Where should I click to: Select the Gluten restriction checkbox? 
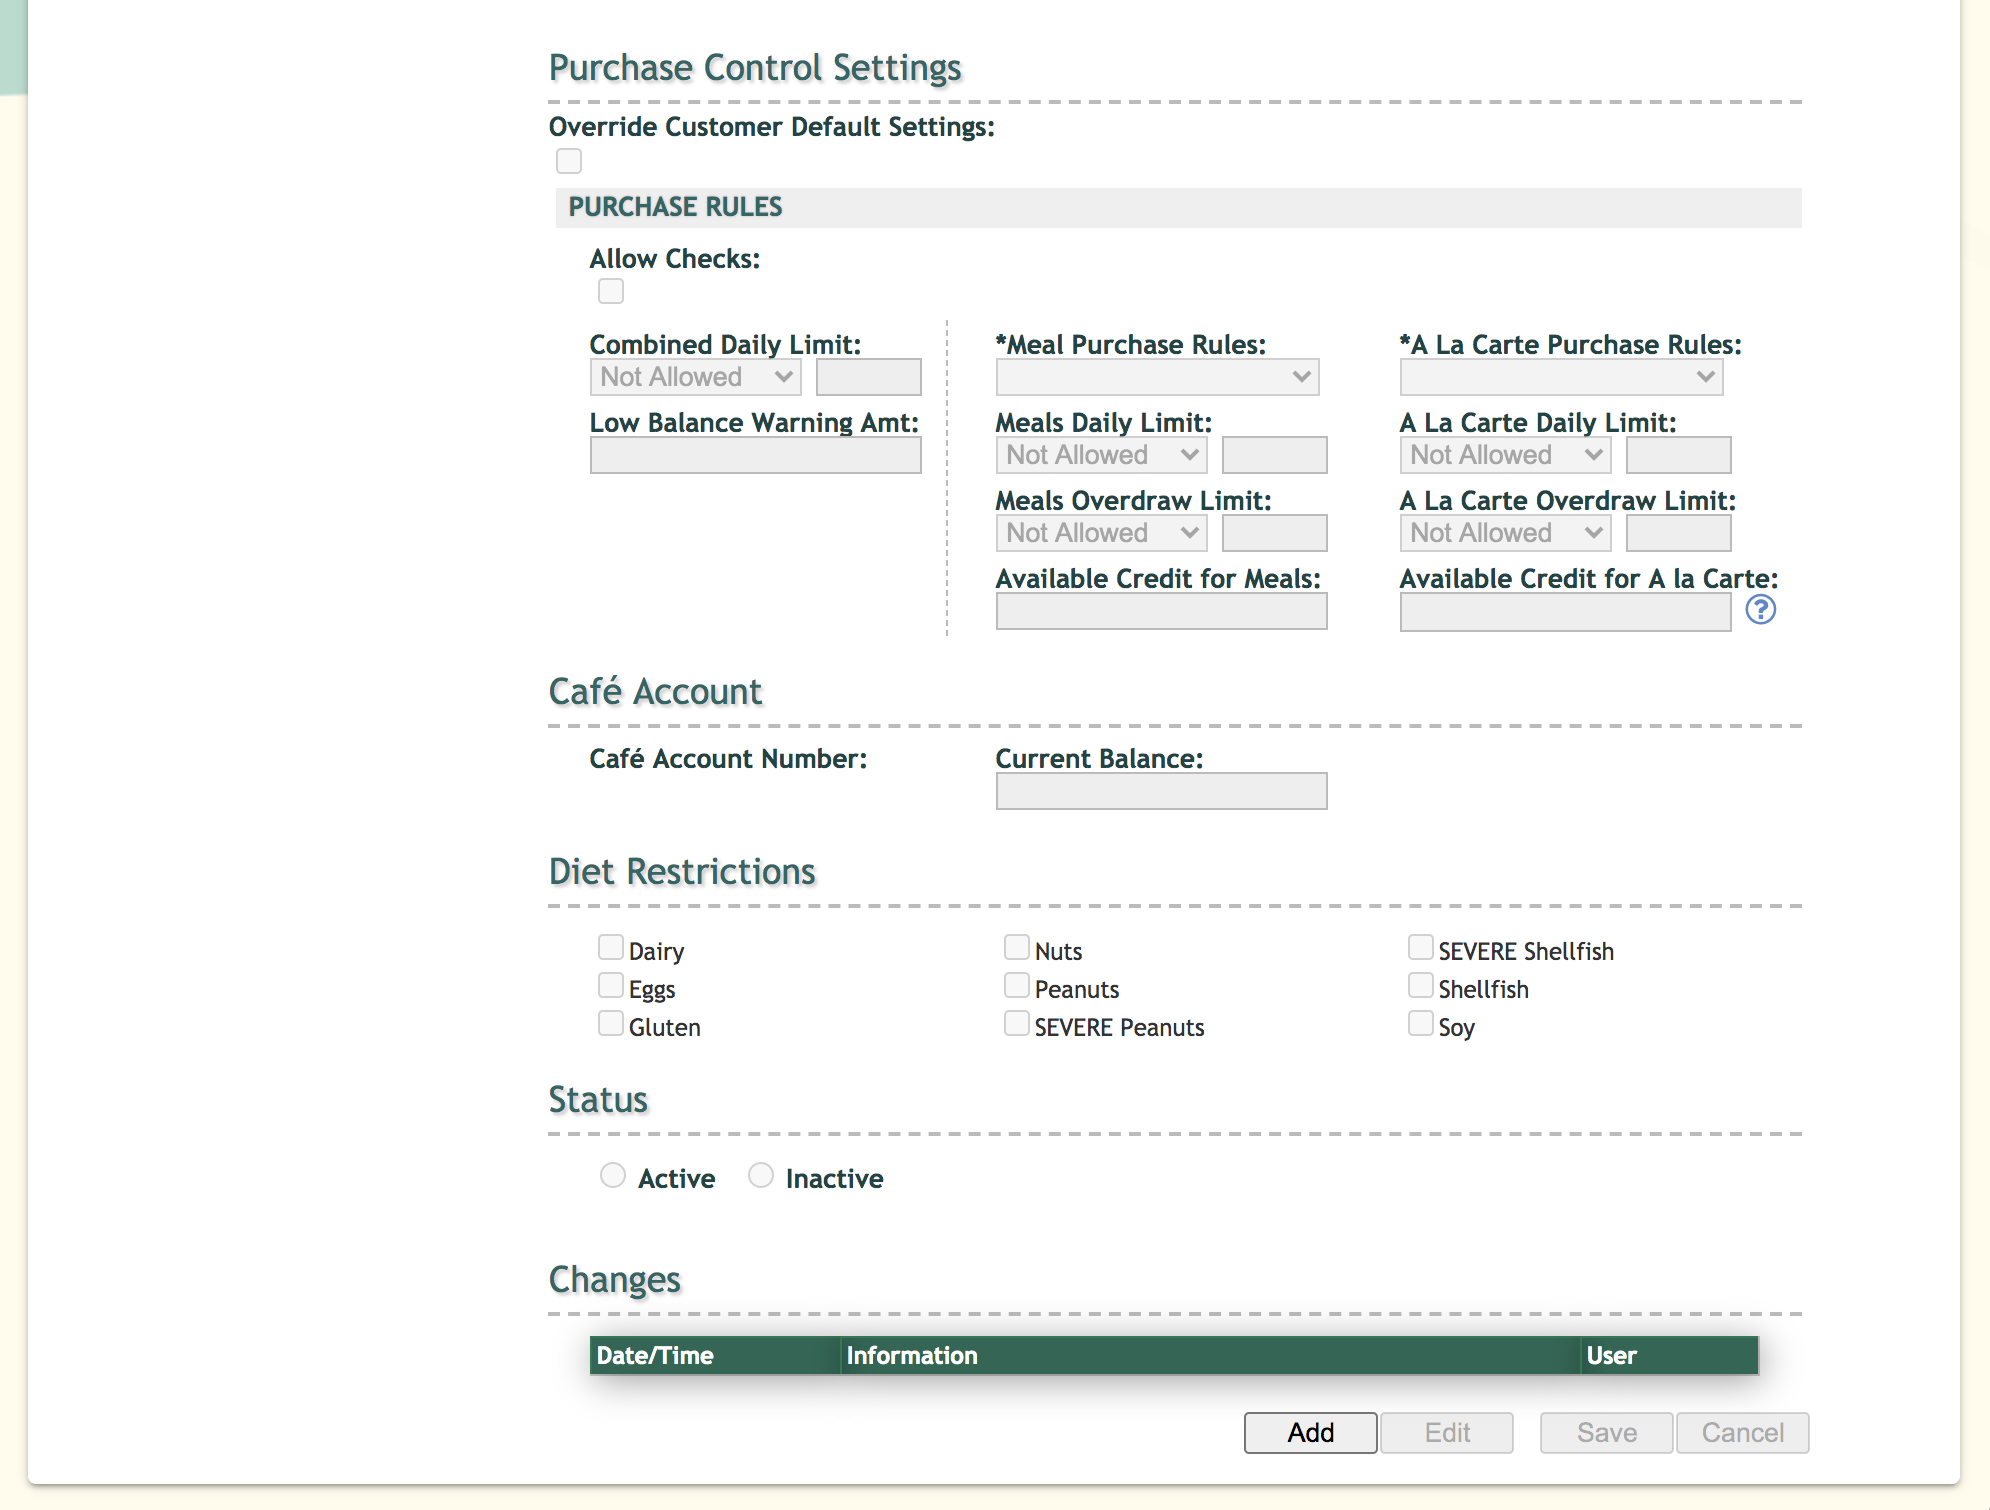point(610,1023)
